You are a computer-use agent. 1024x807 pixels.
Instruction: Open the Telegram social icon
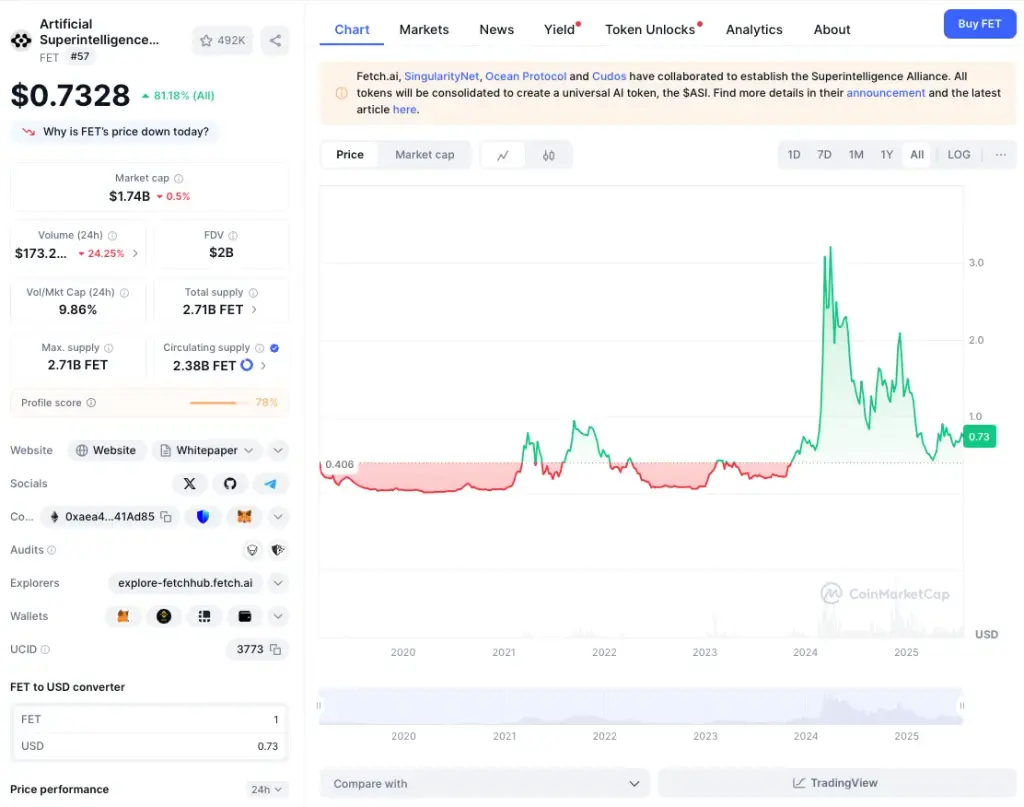(270, 484)
